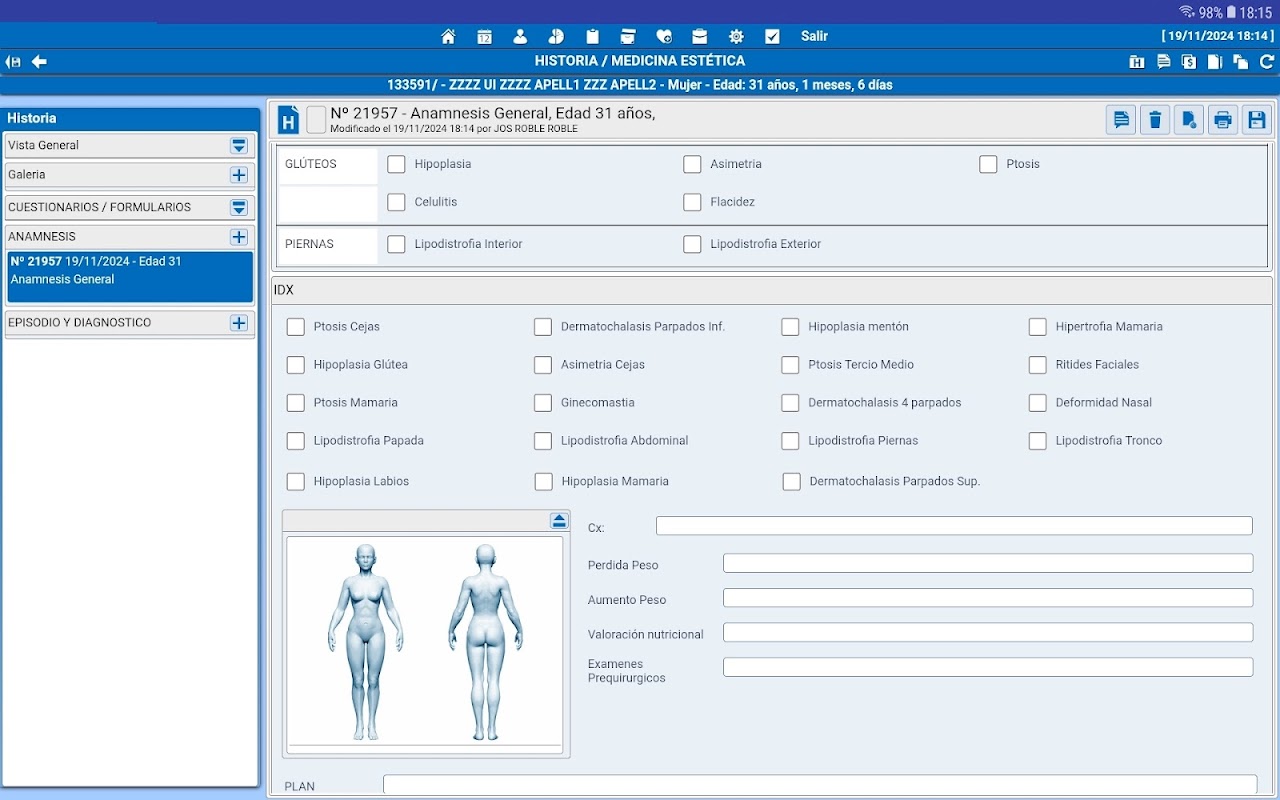Viewport: 1280px width, 800px height.
Task: Check the Ptosis Cejas checkbox
Action: pos(296,327)
